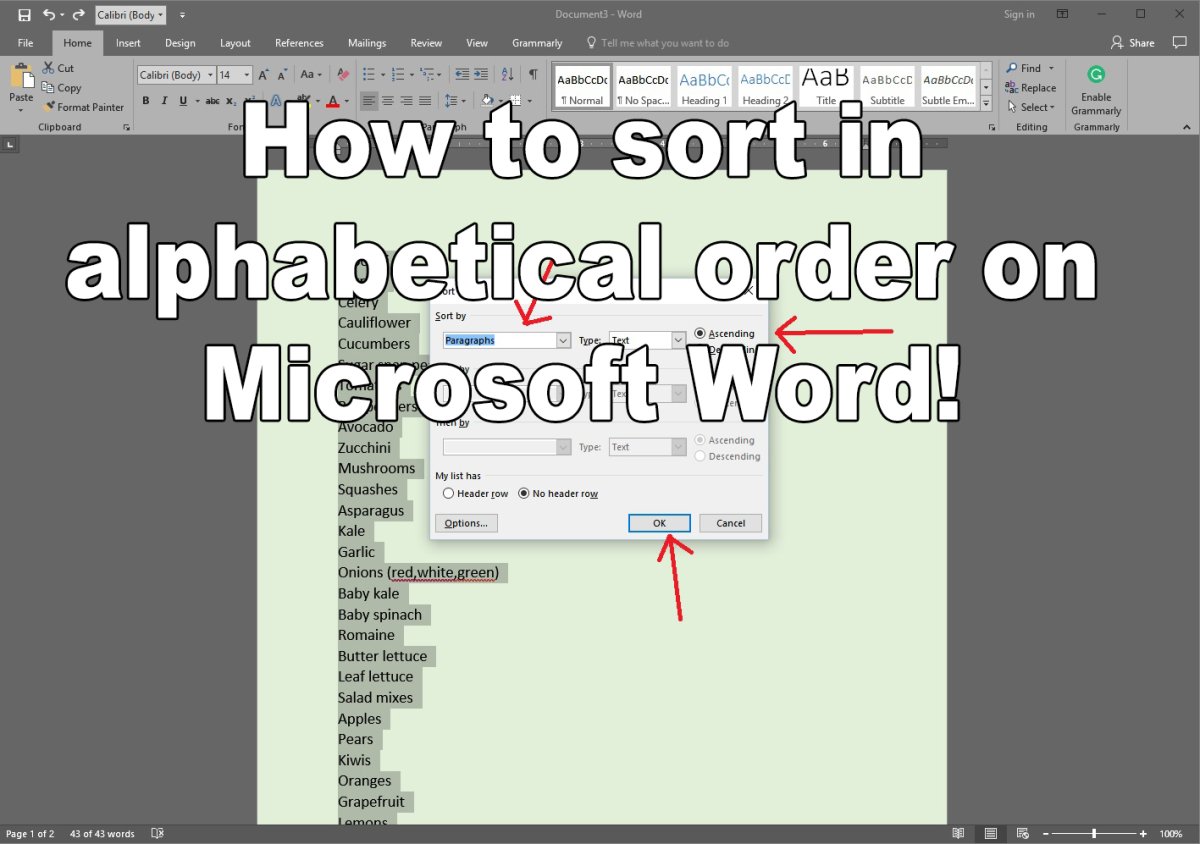Expand the Styles gallery More arrow
Image resolution: width=1200 pixels, height=844 pixels.
pos(986,103)
